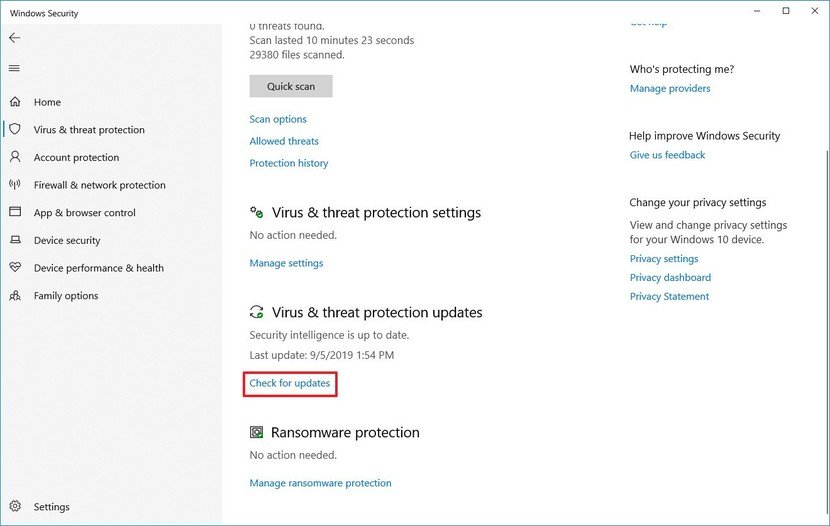View Protection history
The height and width of the screenshot is (526, 830).
pyautogui.click(x=288, y=163)
